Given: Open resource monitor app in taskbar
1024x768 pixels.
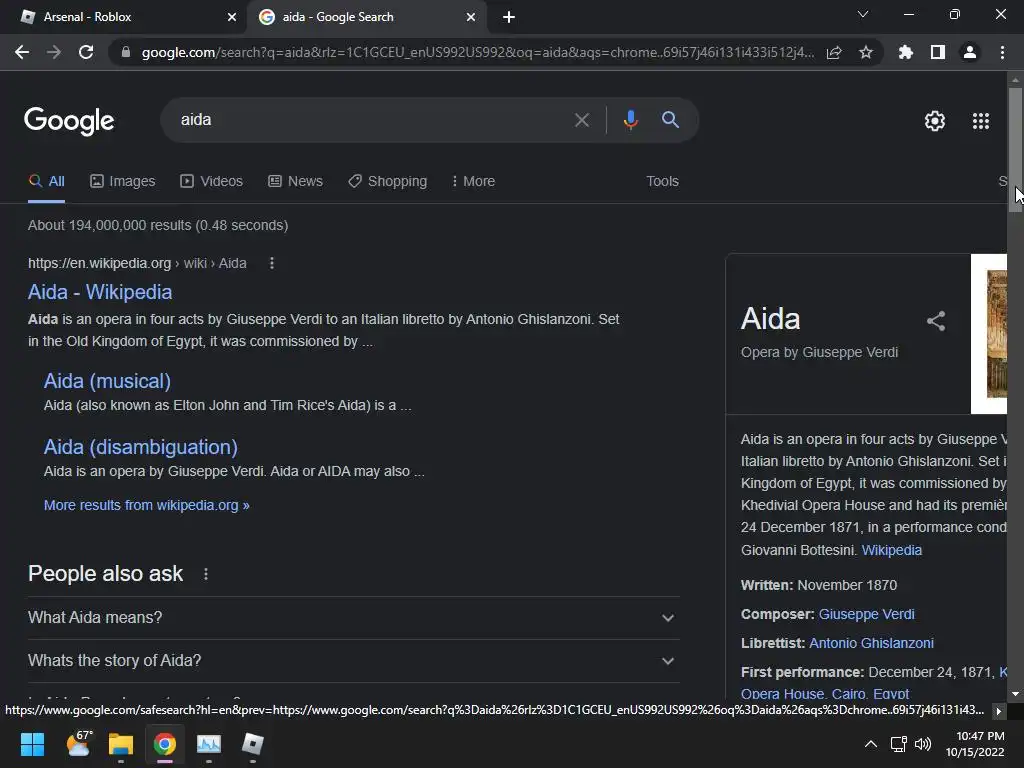Looking at the screenshot, I should pyautogui.click(x=209, y=744).
